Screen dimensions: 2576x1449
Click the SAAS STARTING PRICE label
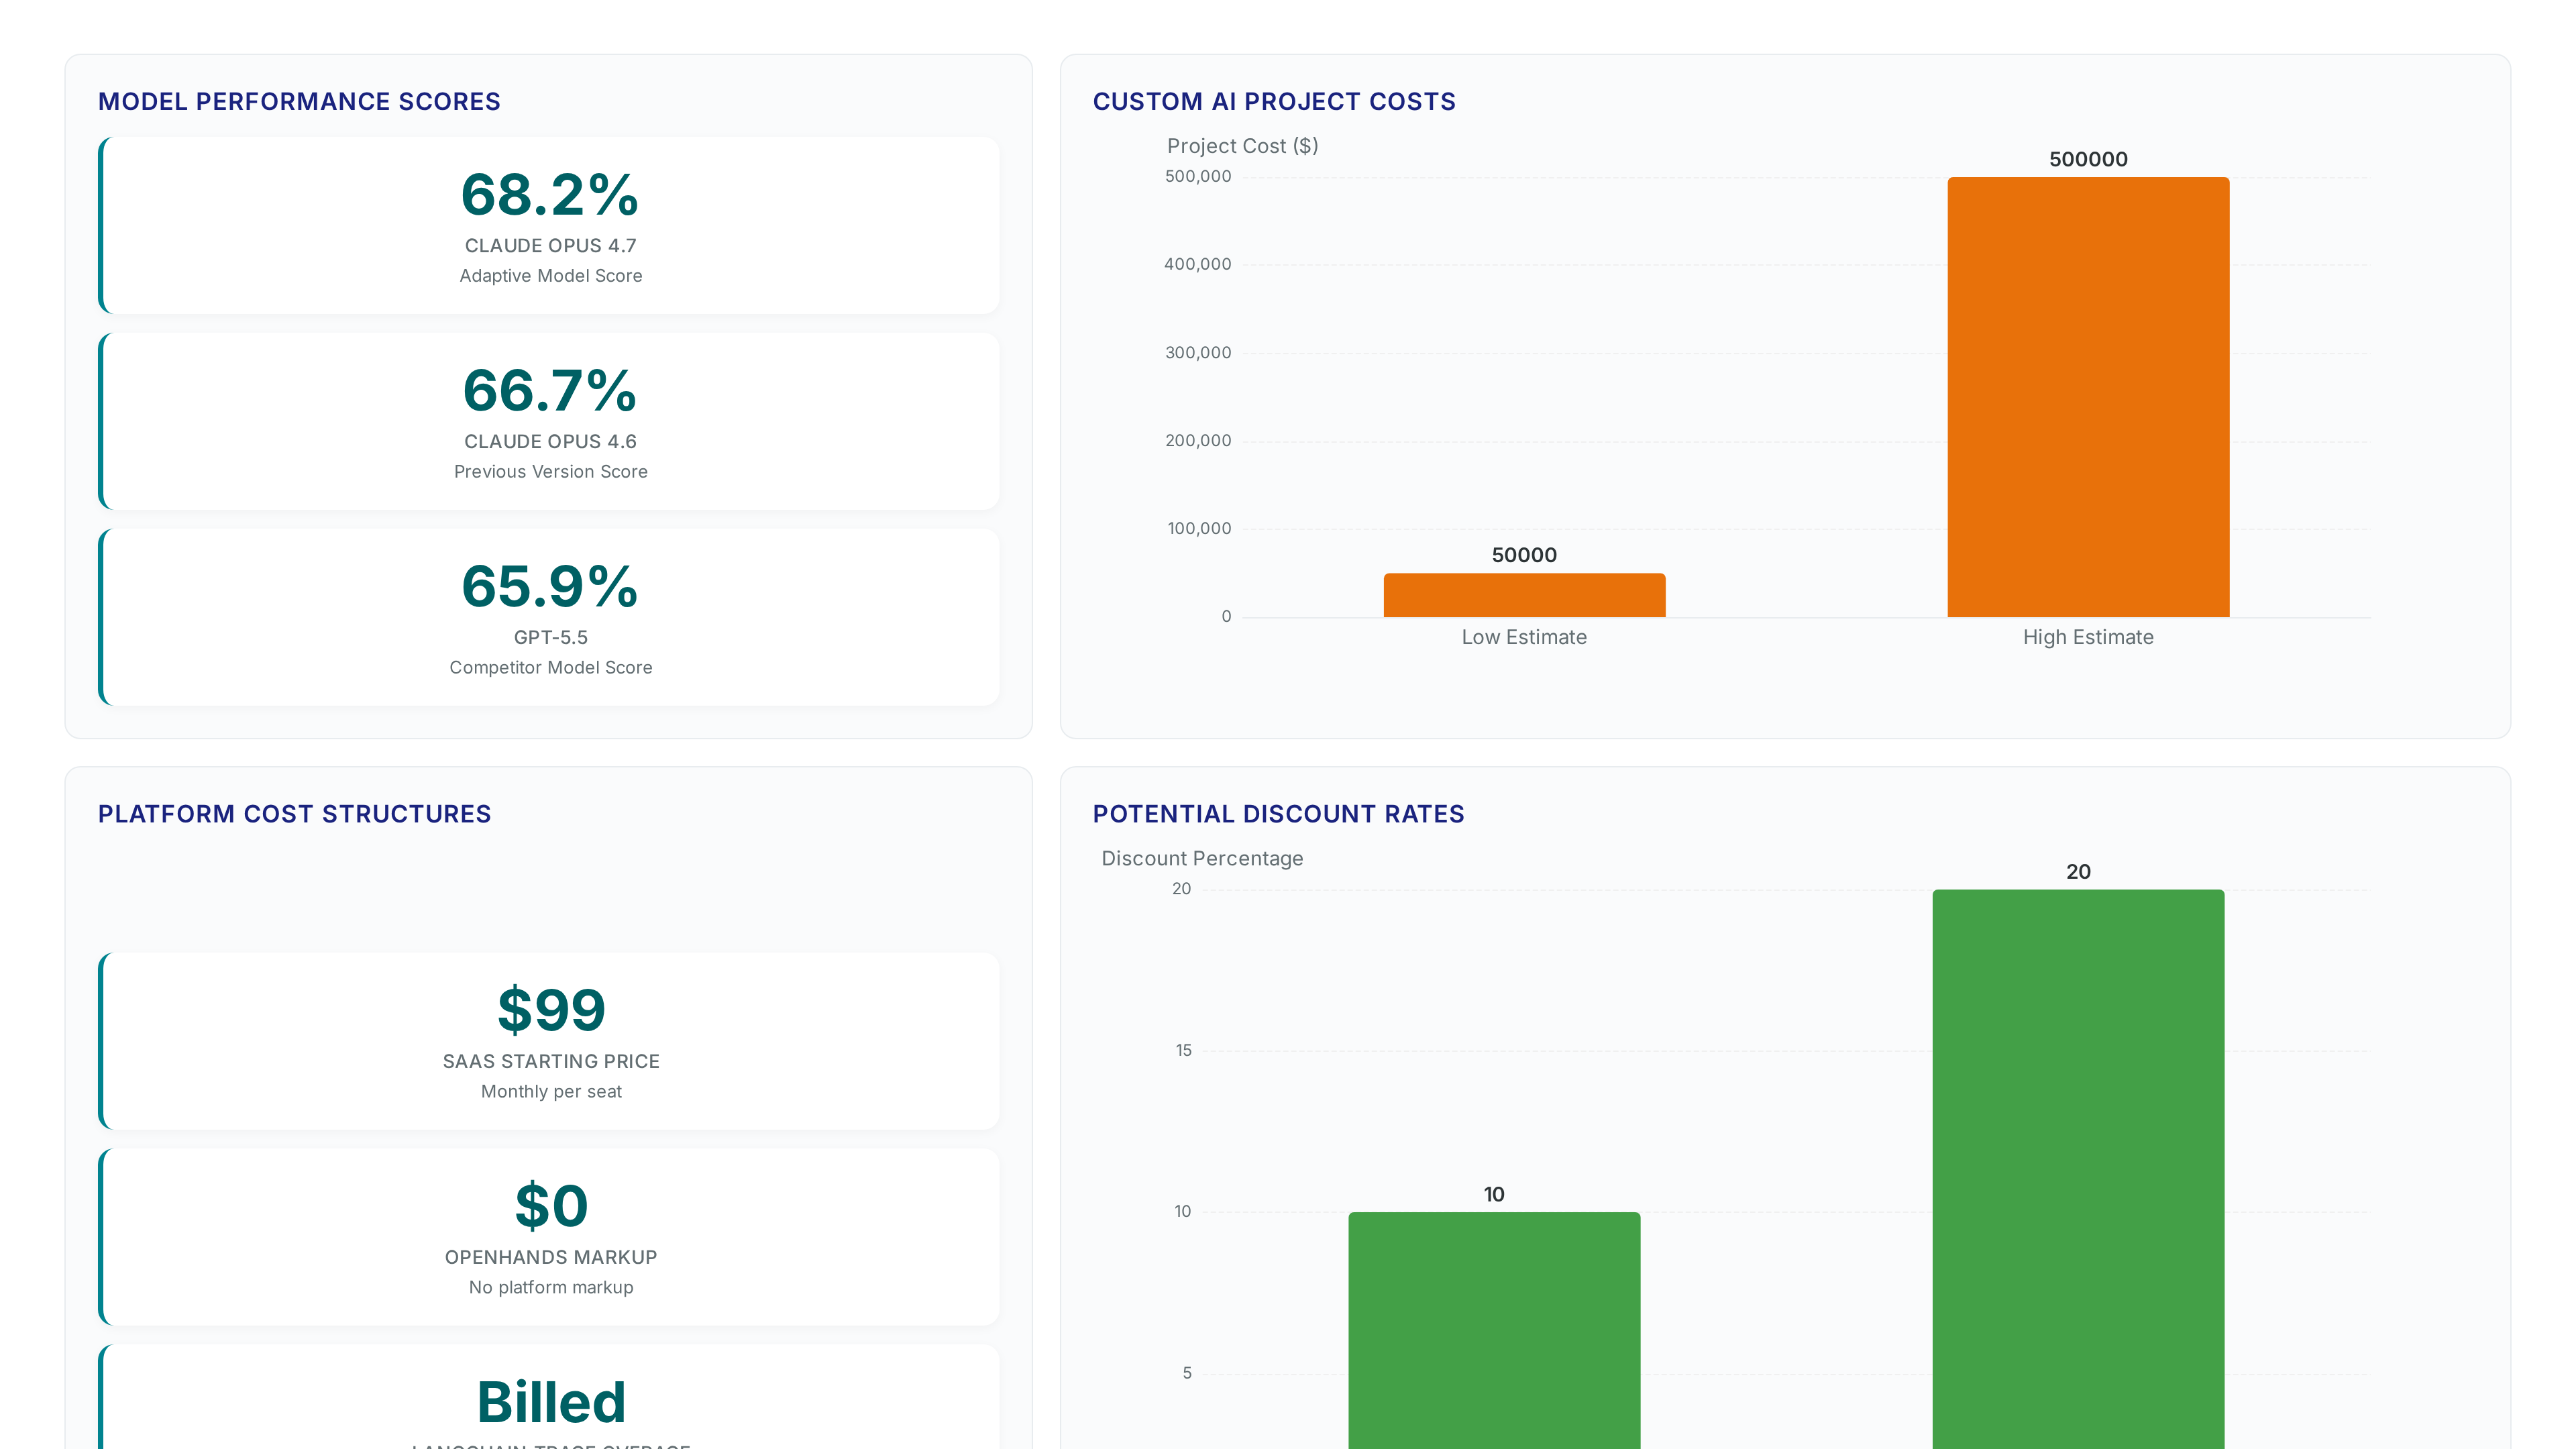551,1062
